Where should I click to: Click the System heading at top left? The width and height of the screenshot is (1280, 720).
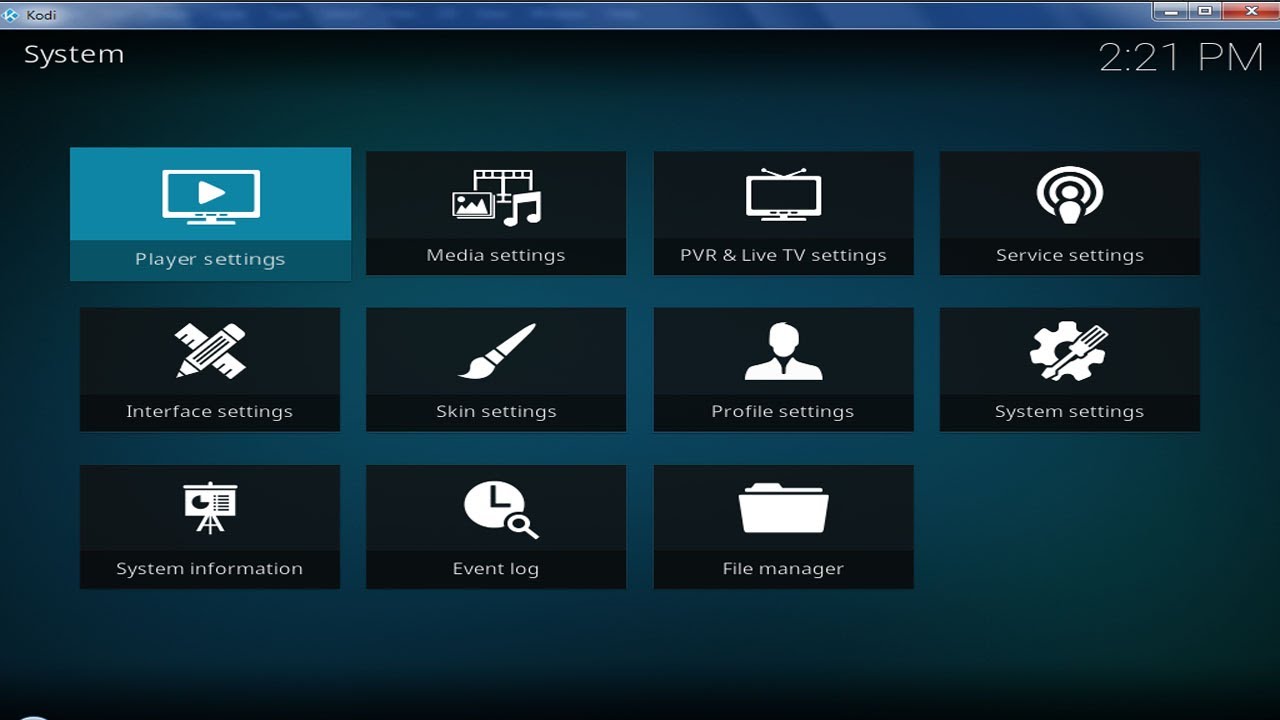point(74,55)
